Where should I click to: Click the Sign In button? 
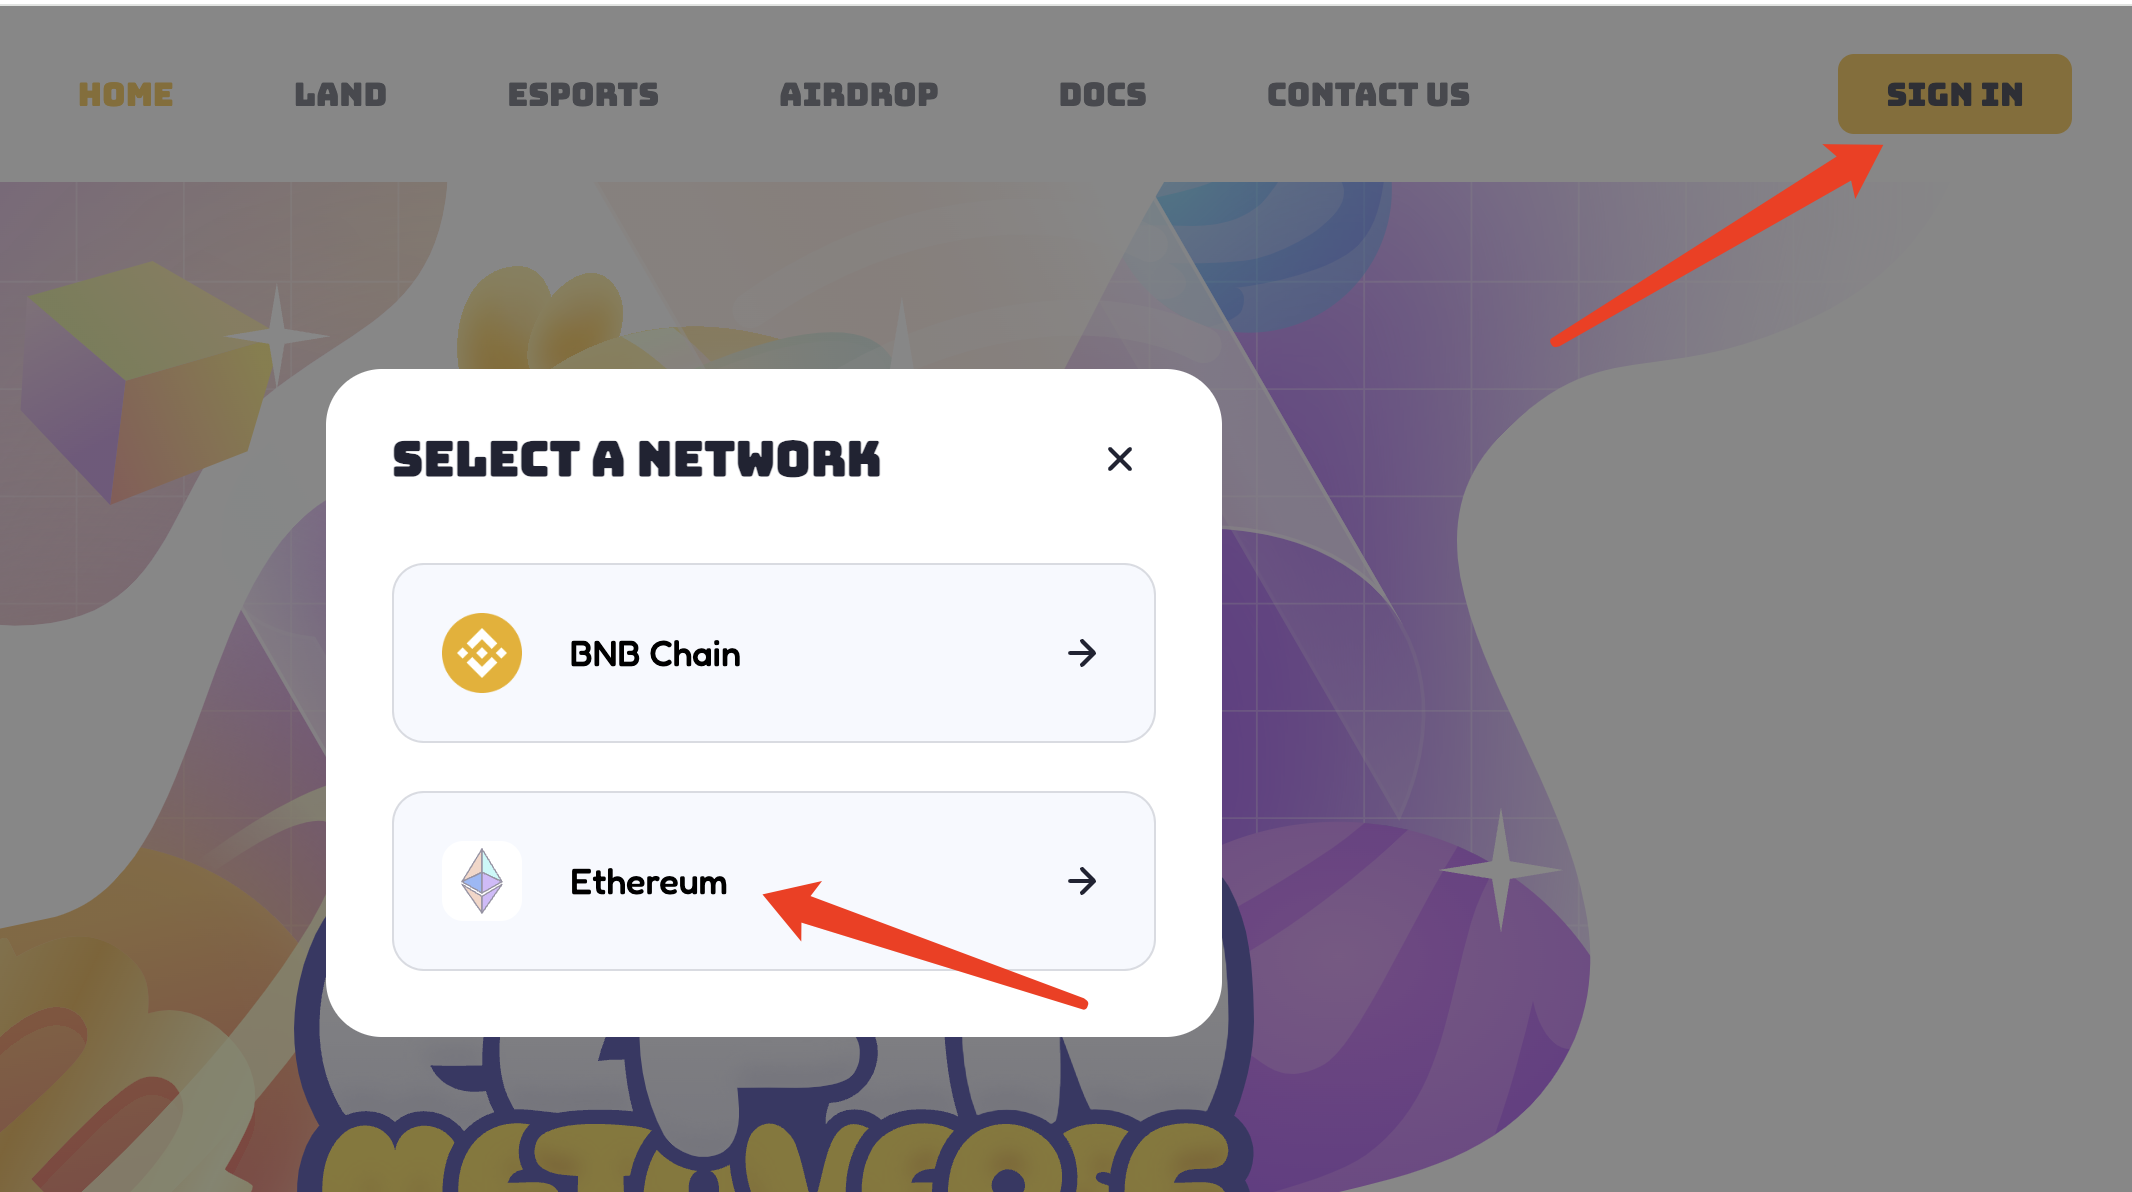point(1954,94)
